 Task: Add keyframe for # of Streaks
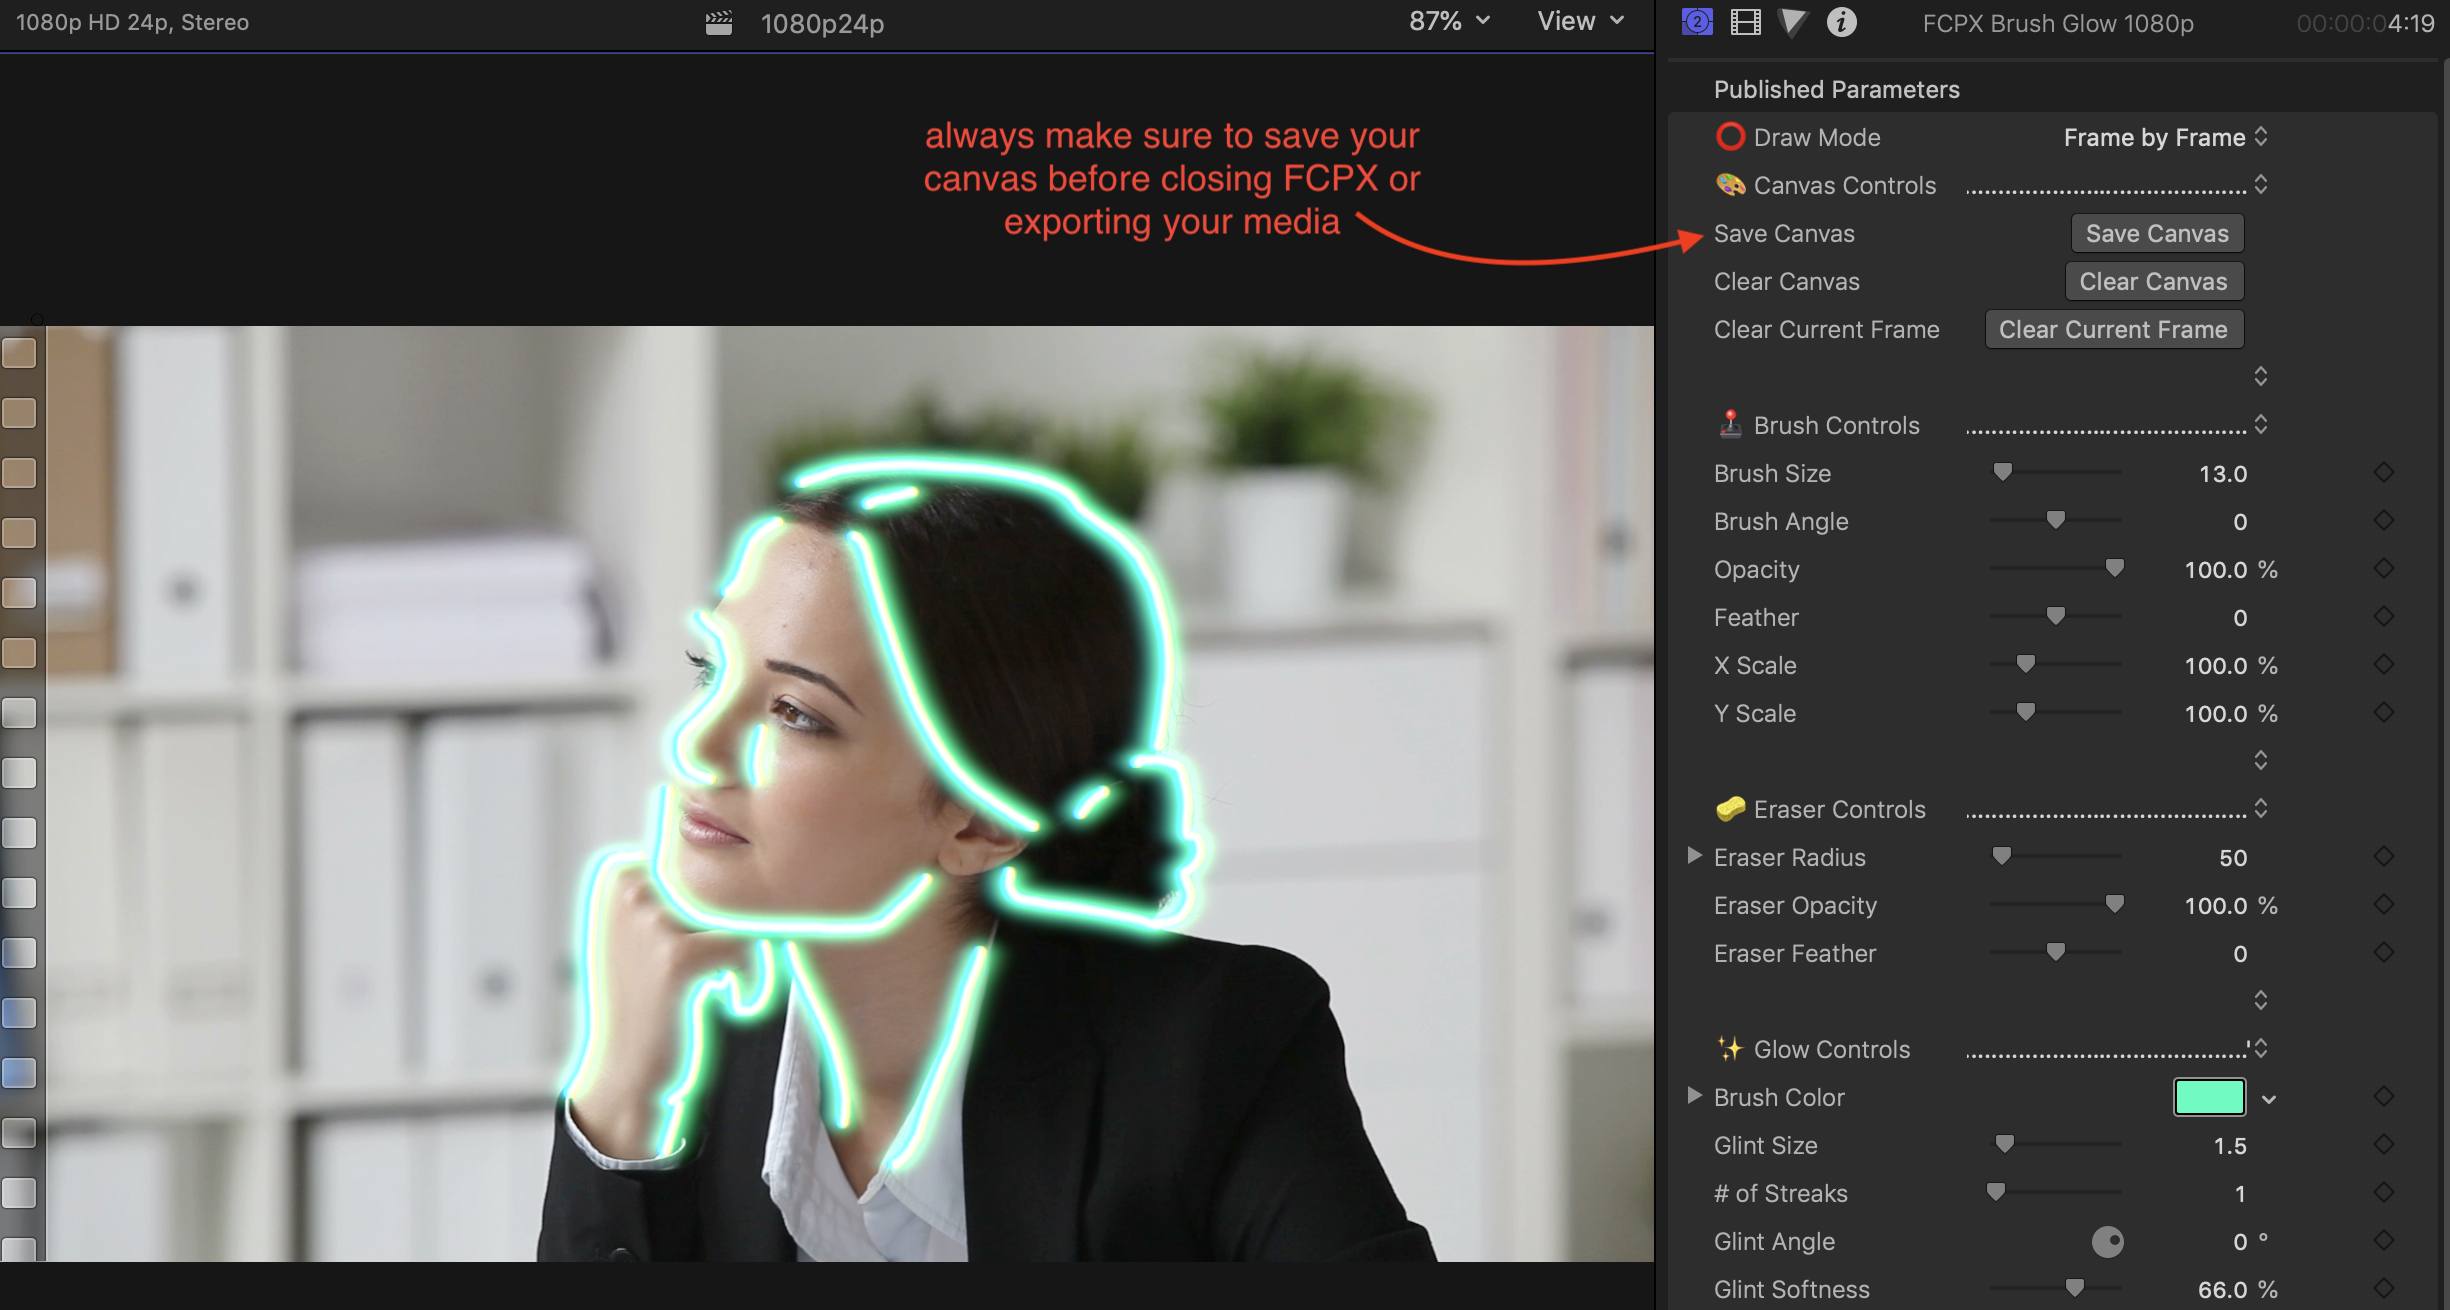pos(2384,1193)
